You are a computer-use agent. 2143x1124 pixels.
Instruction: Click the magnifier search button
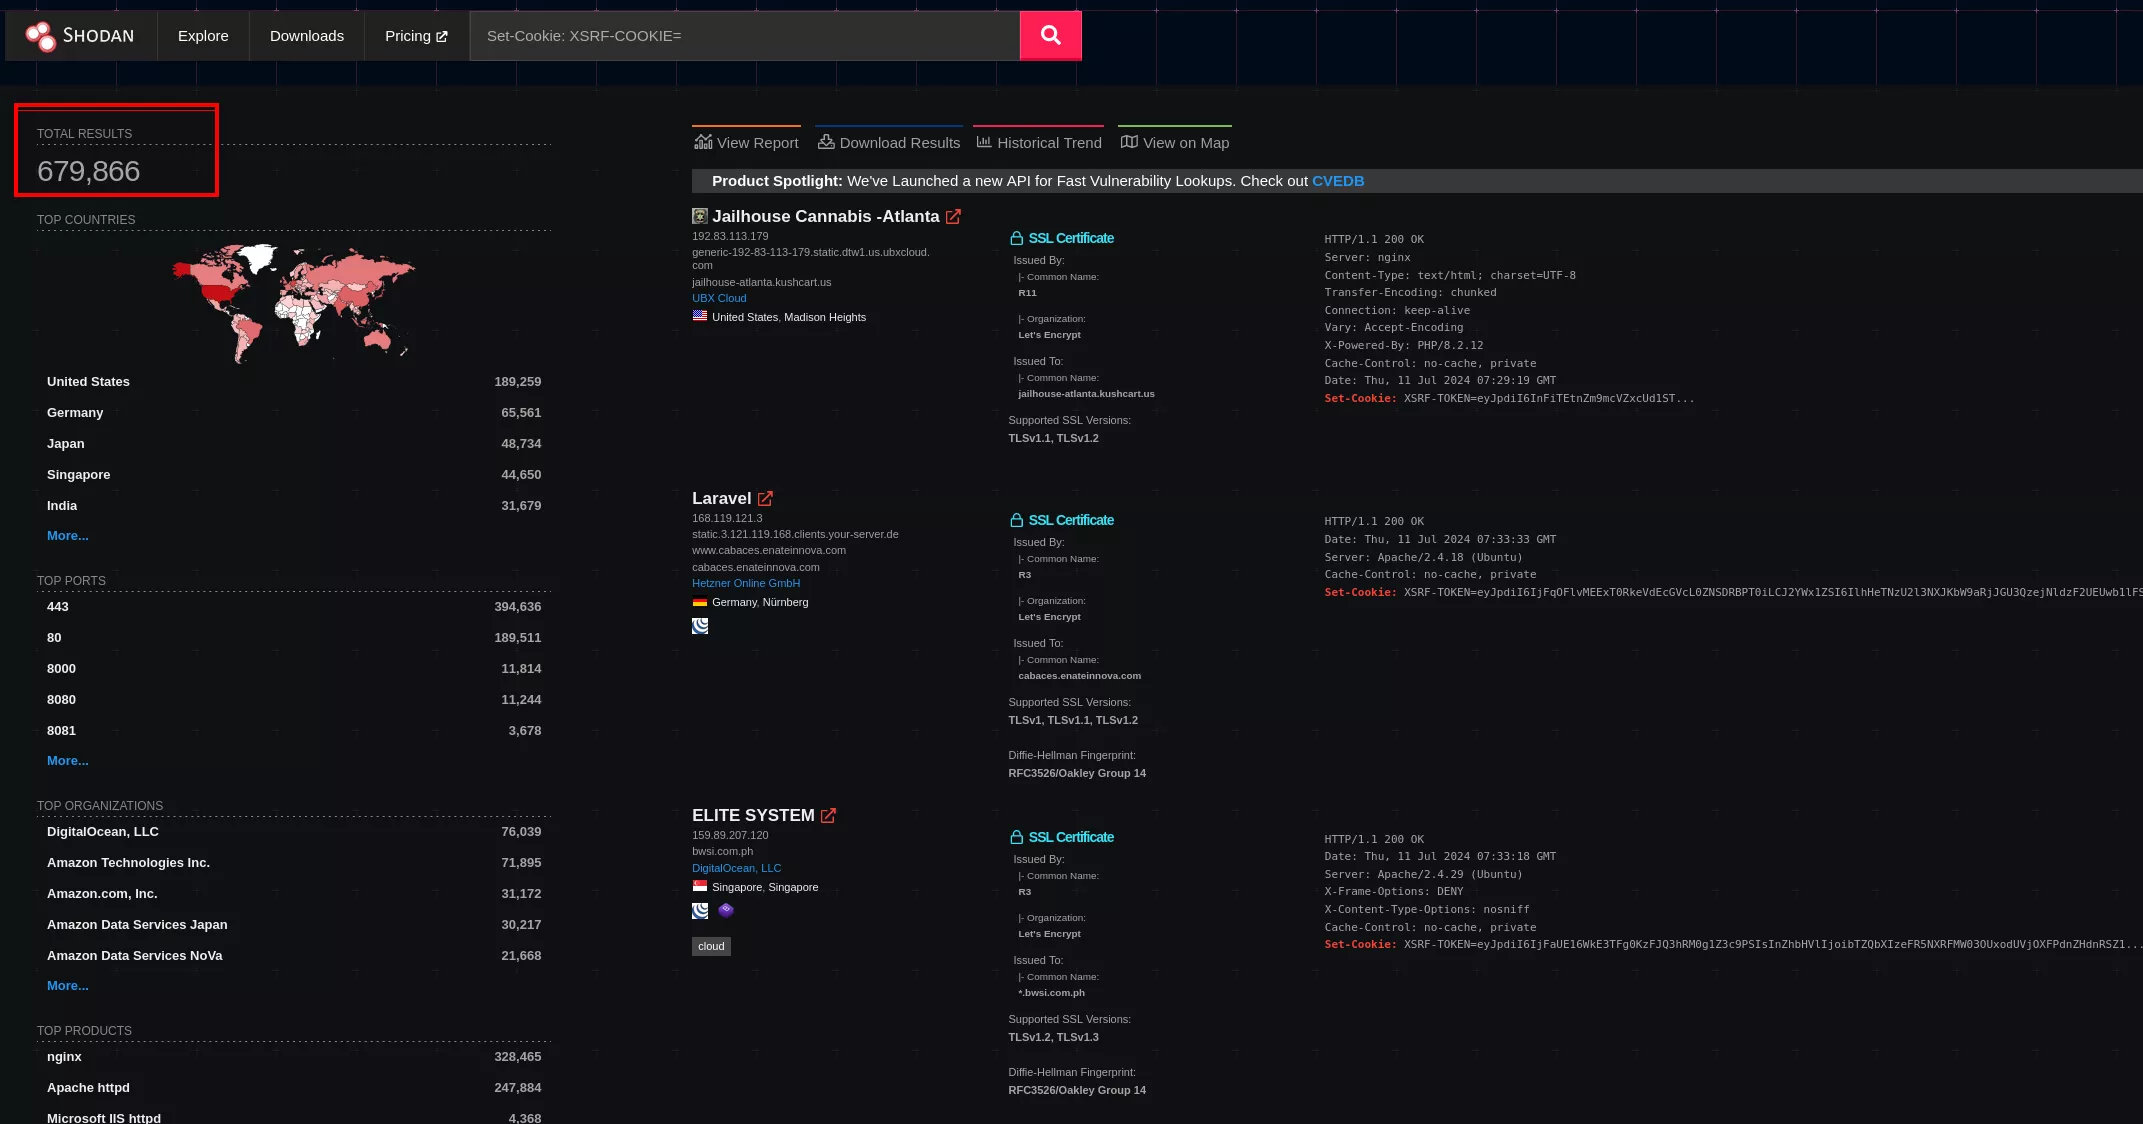[x=1050, y=36]
